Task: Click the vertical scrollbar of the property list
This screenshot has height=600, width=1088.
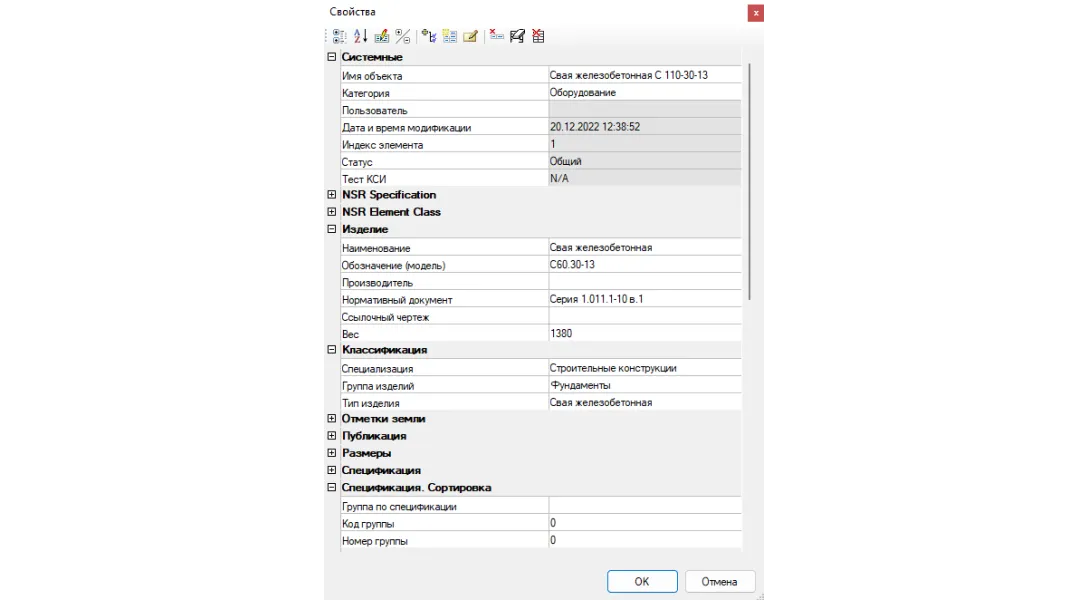Action: [x=749, y=180]
